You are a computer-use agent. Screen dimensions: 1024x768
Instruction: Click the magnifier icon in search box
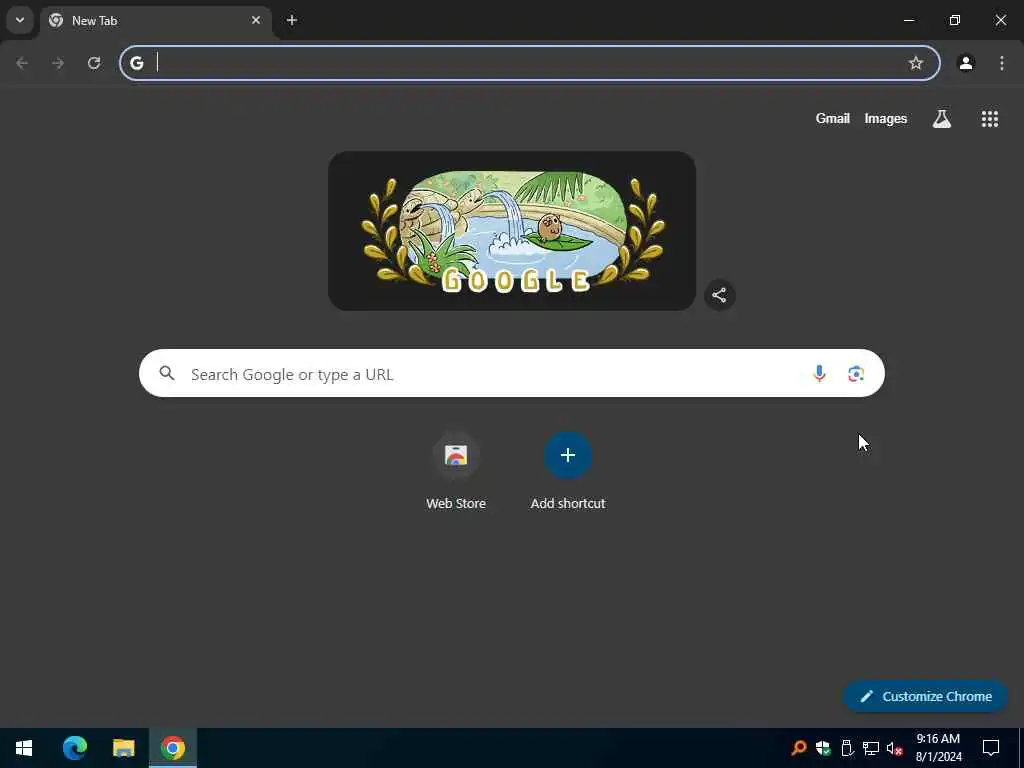click(x=167, y=373)
